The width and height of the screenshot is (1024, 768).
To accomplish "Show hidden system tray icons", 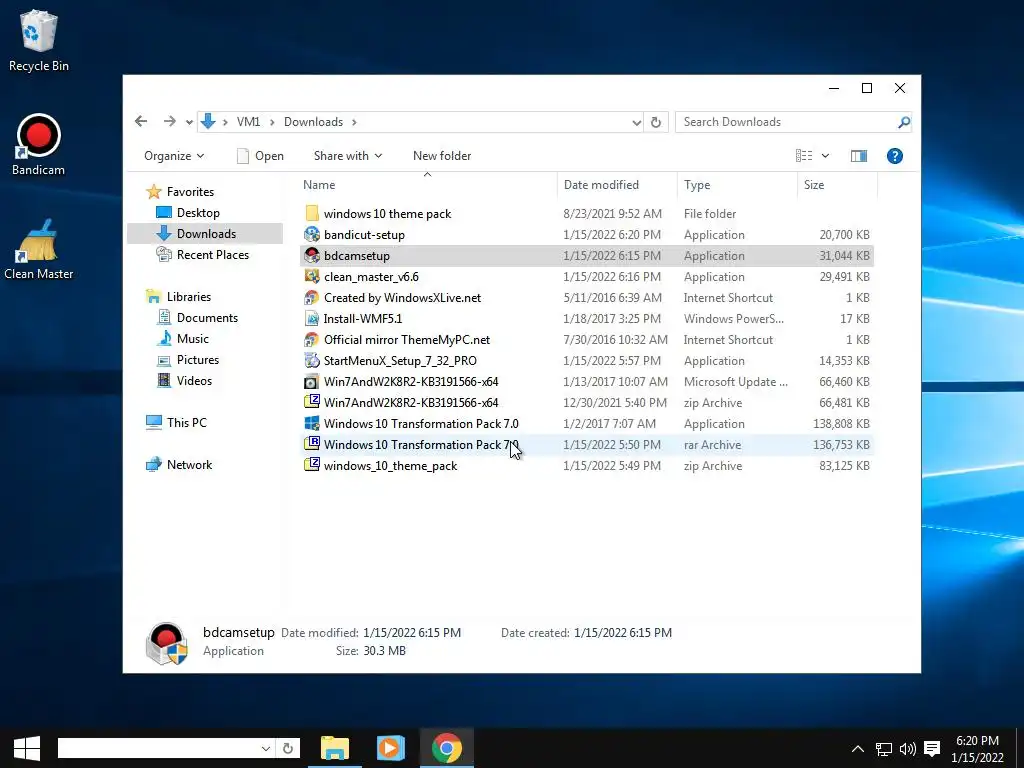I will point(857,749).
